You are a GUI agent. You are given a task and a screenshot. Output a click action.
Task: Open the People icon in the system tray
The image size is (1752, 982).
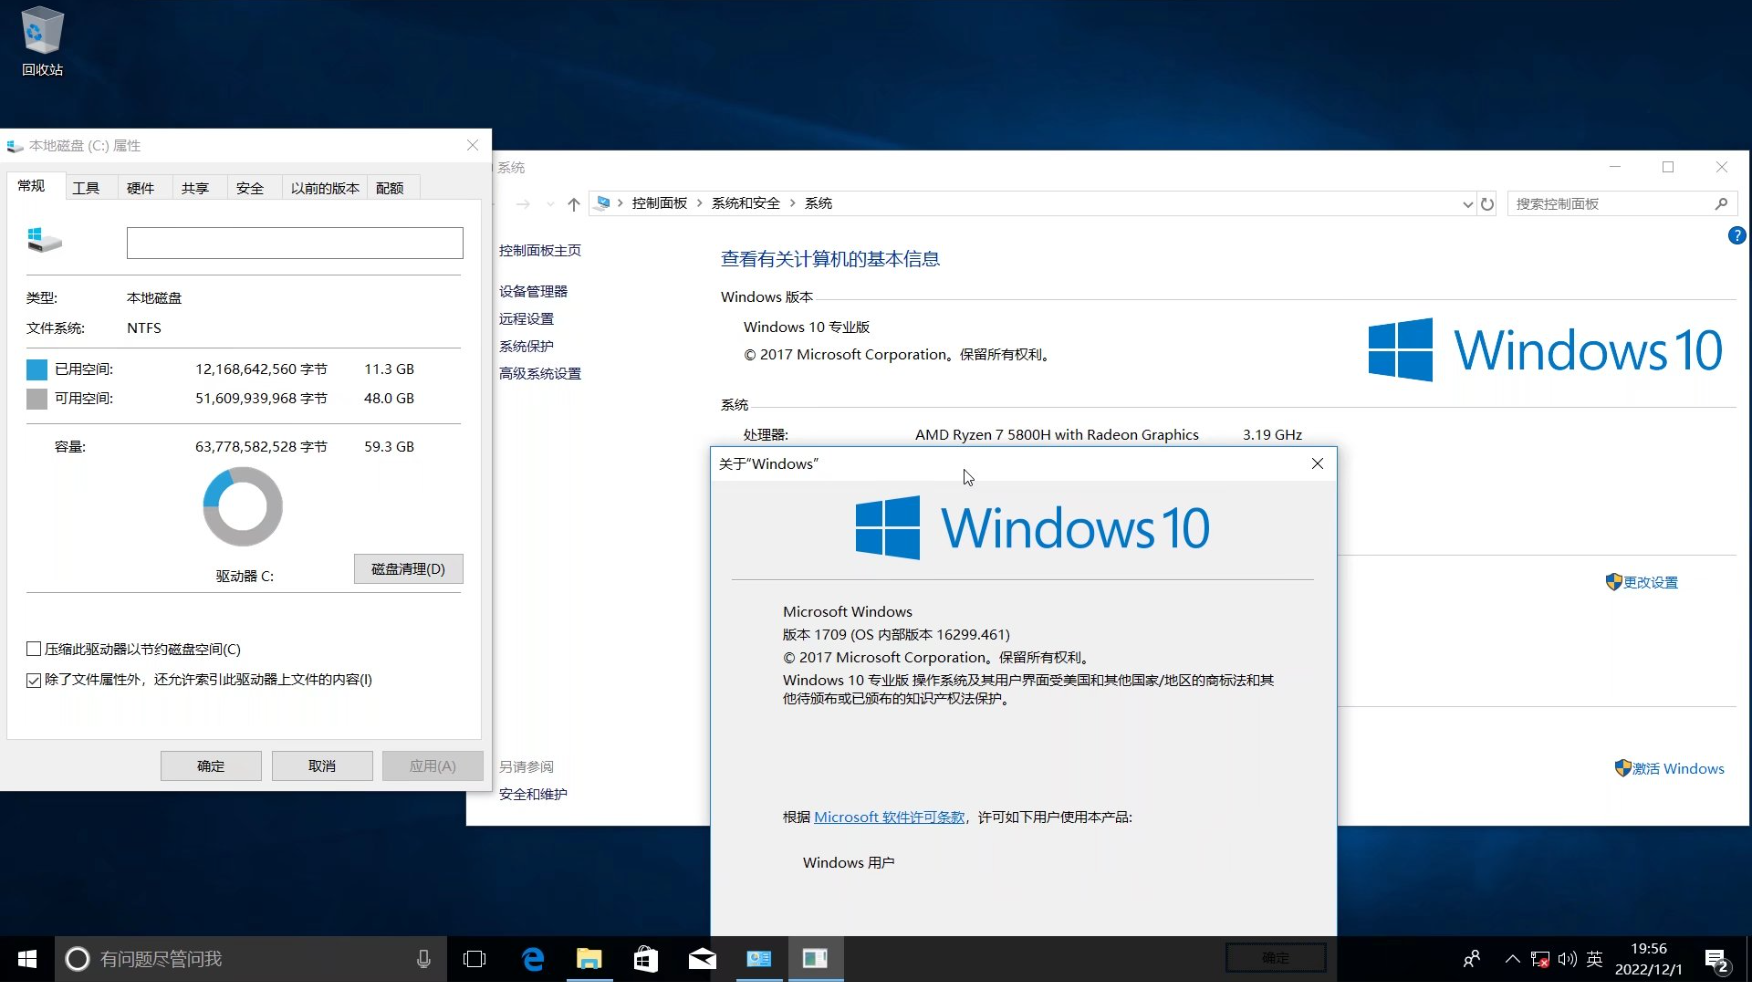pyautogui.click(x=1470, y=958)
